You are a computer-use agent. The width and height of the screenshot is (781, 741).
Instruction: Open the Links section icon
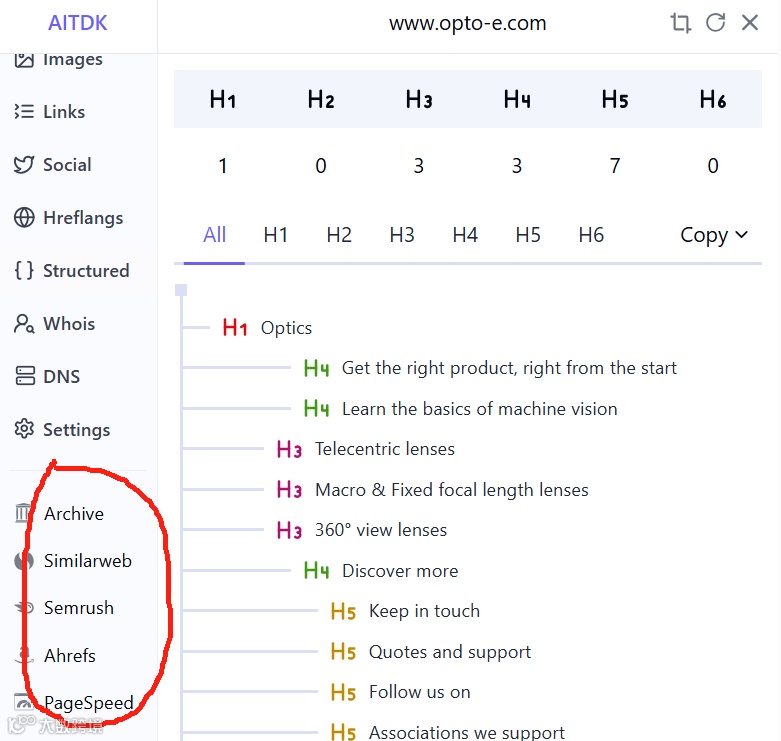coord(24,112)
